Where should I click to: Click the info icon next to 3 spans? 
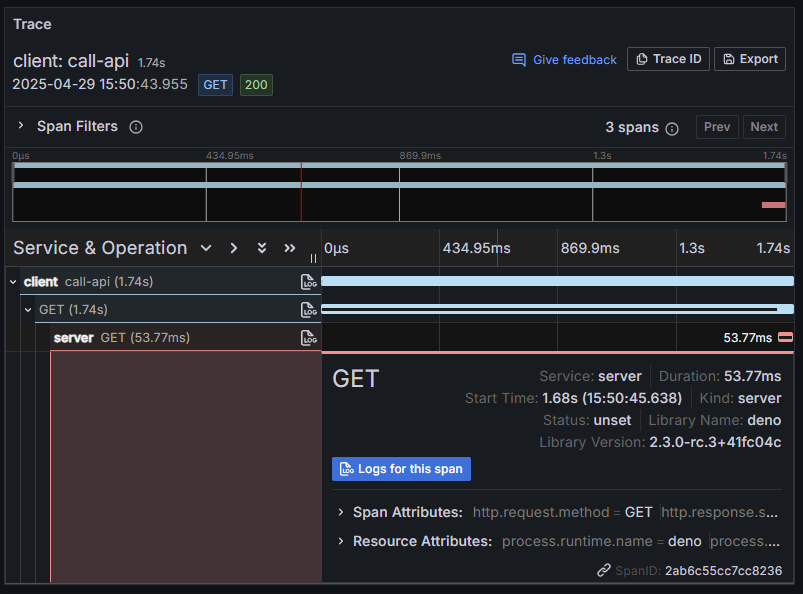click(672, 127)
